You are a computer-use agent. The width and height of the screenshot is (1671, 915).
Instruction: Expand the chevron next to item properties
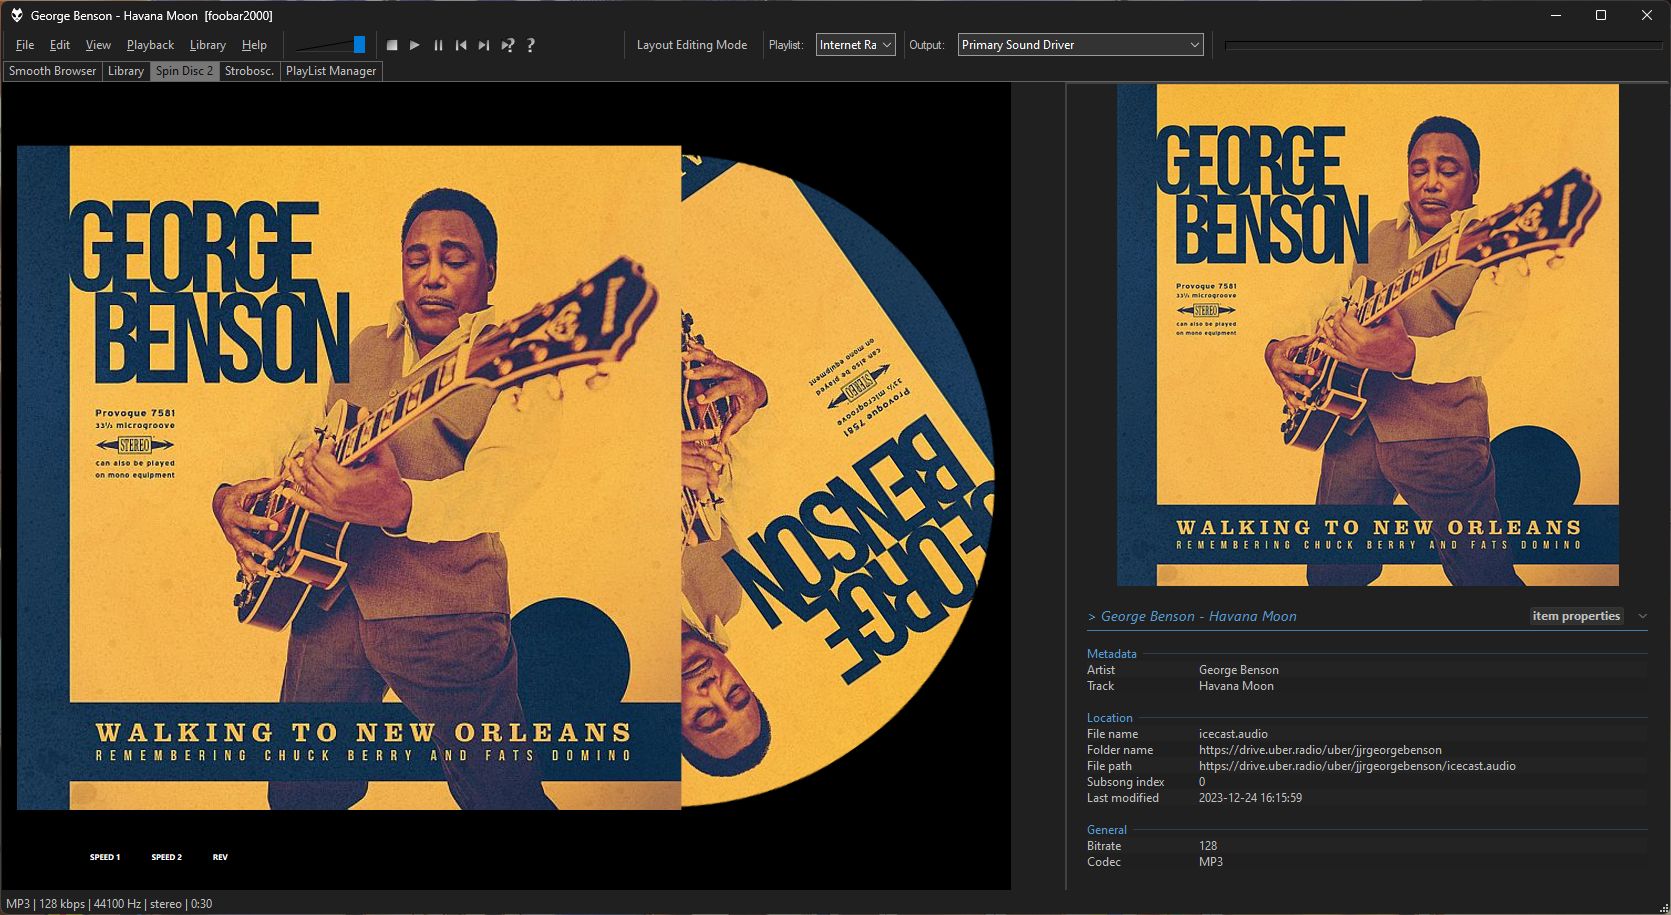(x=1642, y=616)
